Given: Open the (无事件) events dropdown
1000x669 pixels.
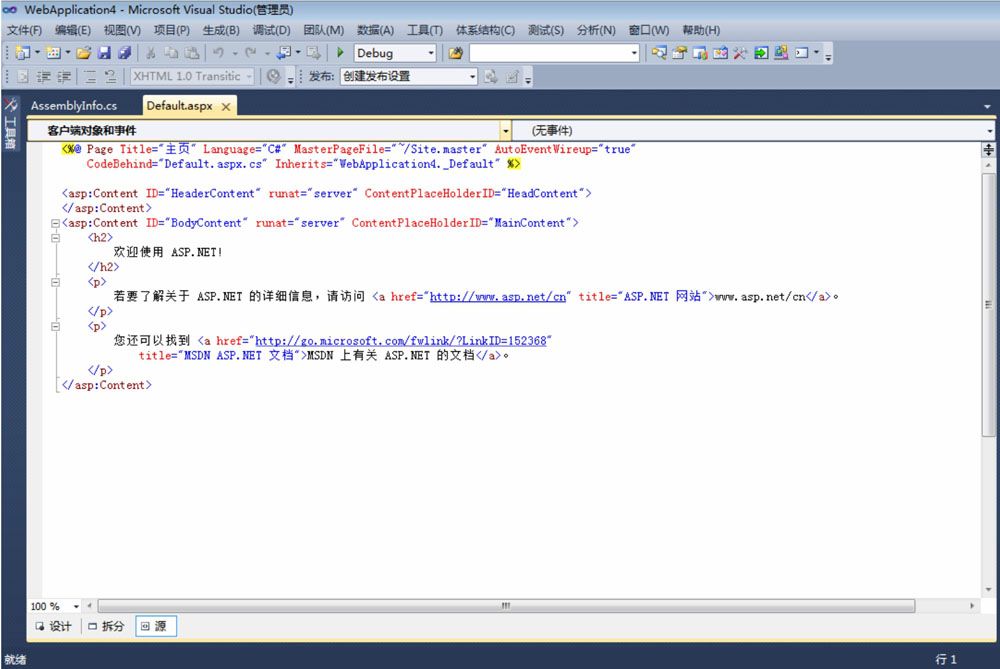Looking at the screenshot, I should tap(989, 131).
